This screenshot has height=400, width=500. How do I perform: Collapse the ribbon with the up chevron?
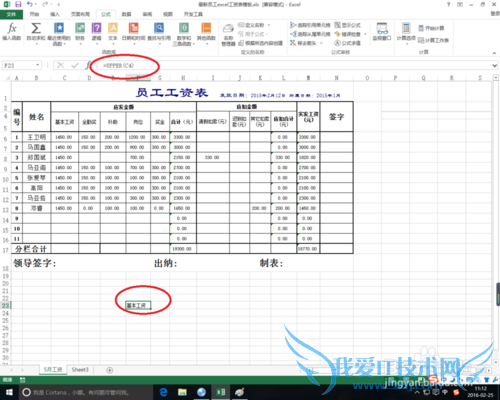pyautogui.click(x=494, y=53)
